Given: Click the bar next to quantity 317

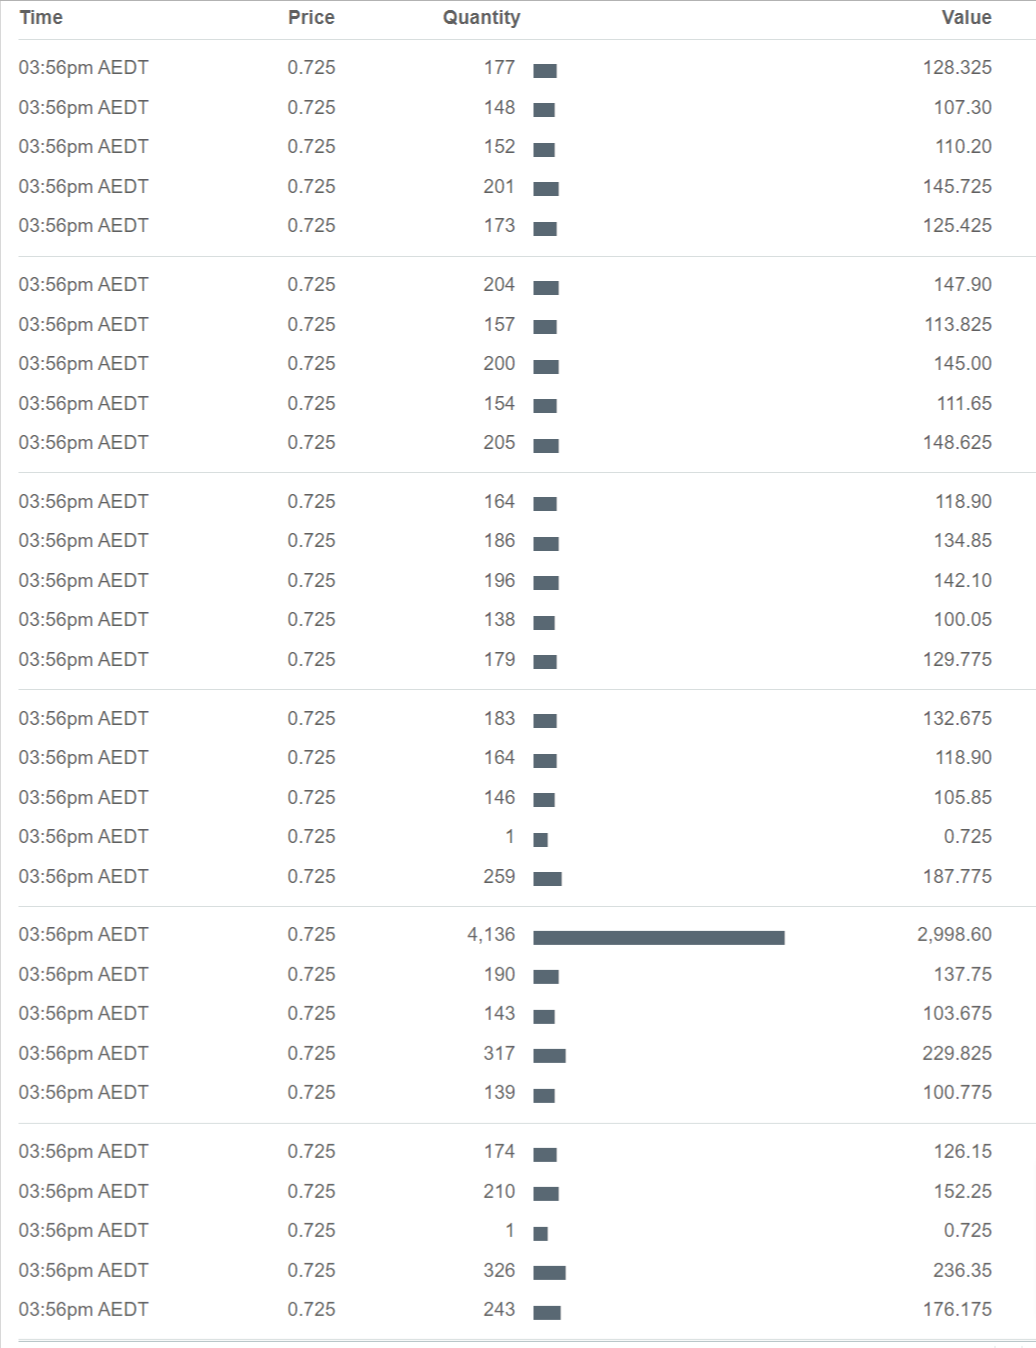Looking at the screenshot, I should click(x=549, y=1056).
